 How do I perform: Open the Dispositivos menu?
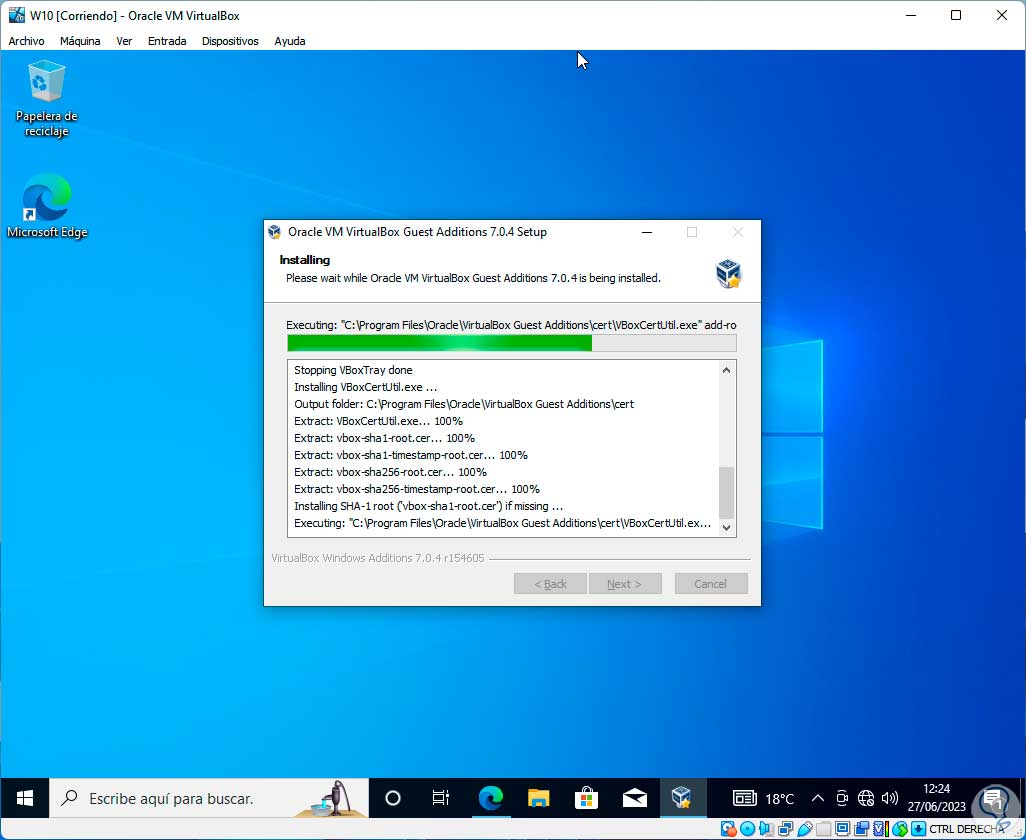pos(230,41)
